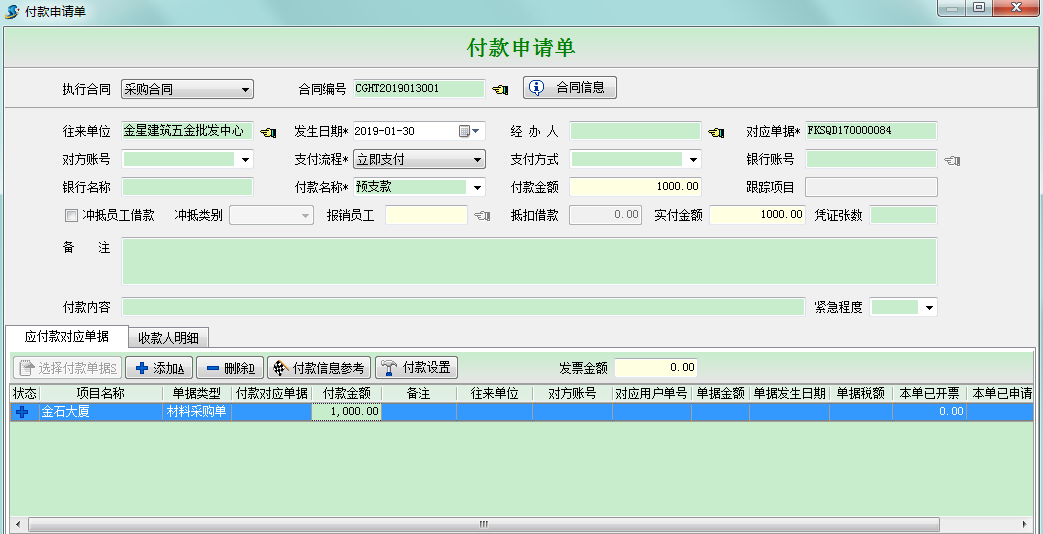This screenshot has height=534, width=1043.
Task: Open the disabled 冲抵类别 dropdown
Action: [271, 215]
